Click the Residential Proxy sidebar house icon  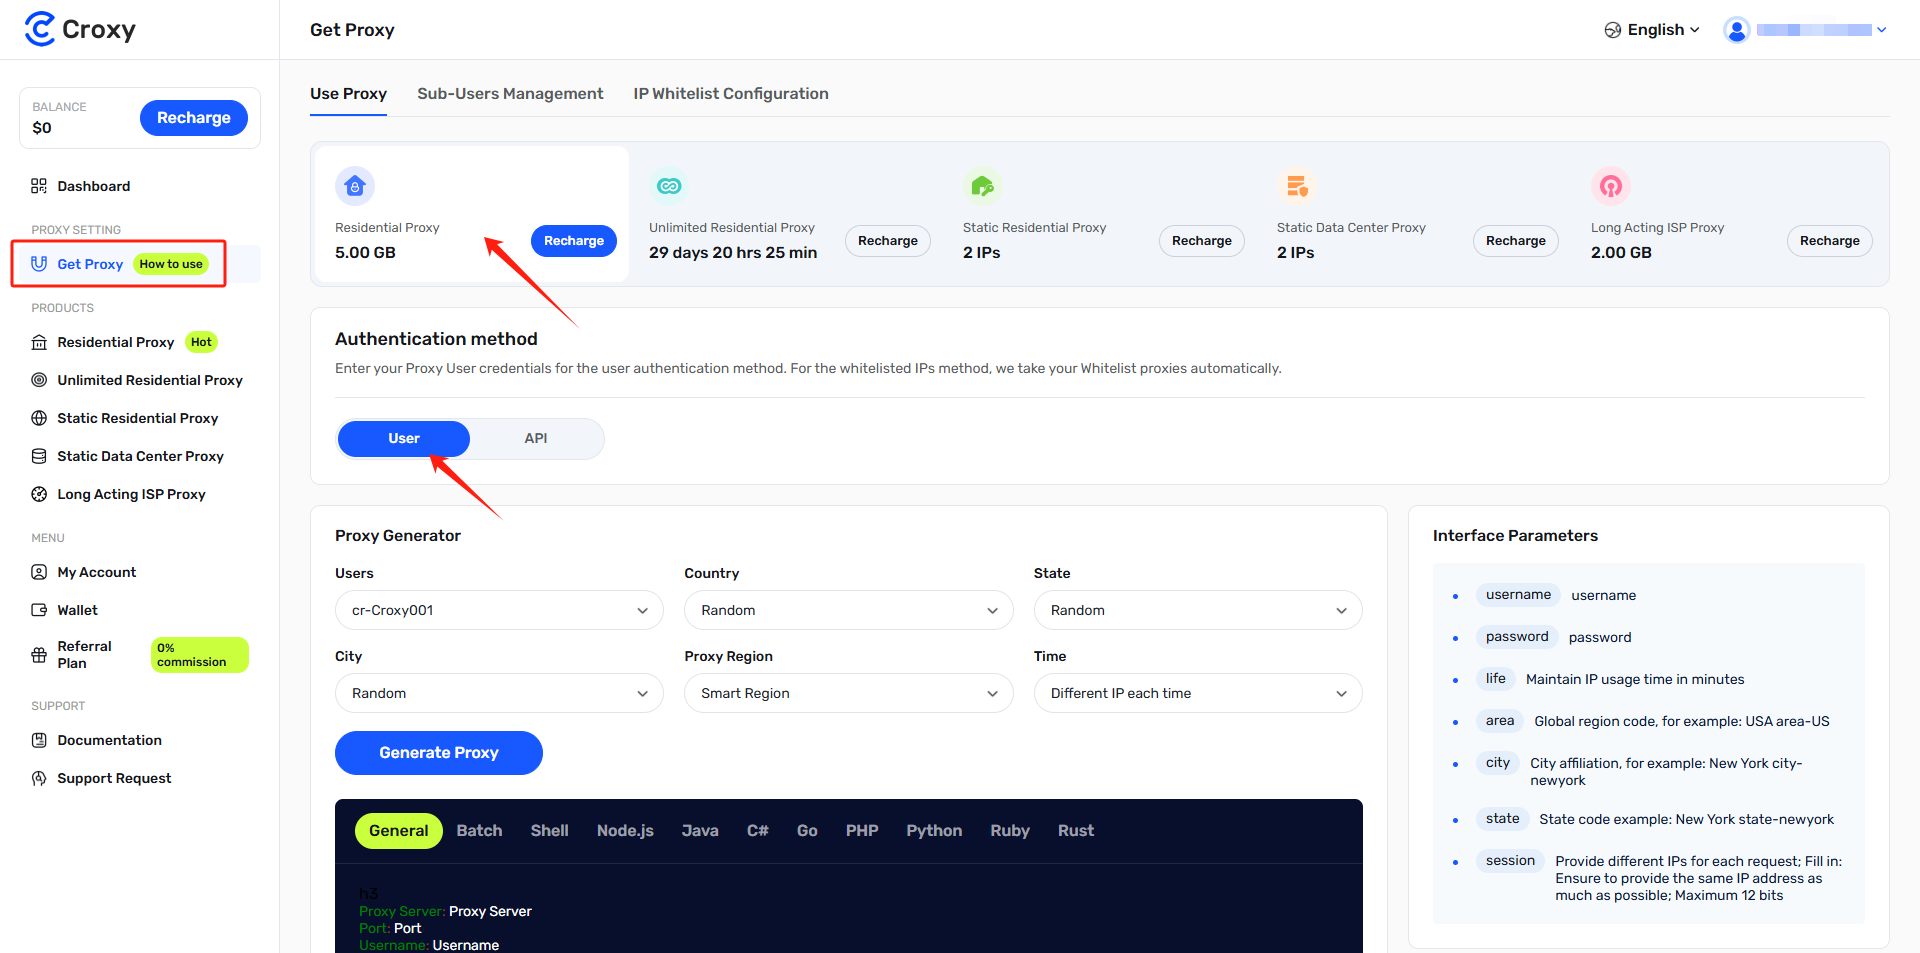coord(39,342)
